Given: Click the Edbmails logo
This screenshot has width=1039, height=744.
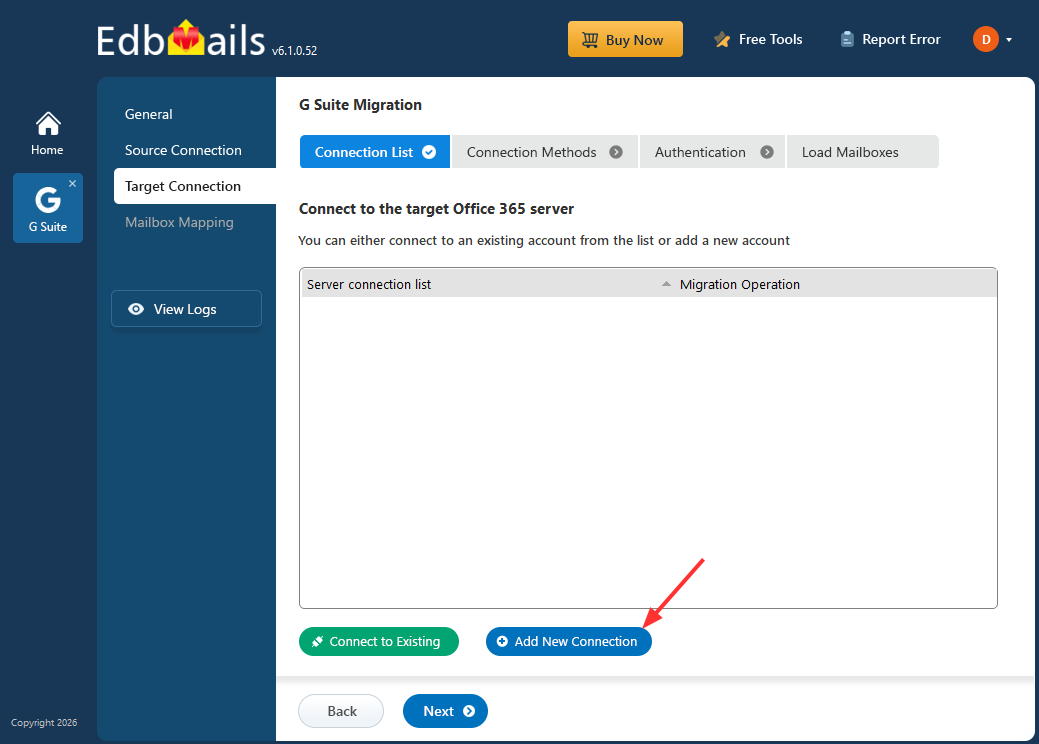Looking at the screenshot, I should point(179,40).
